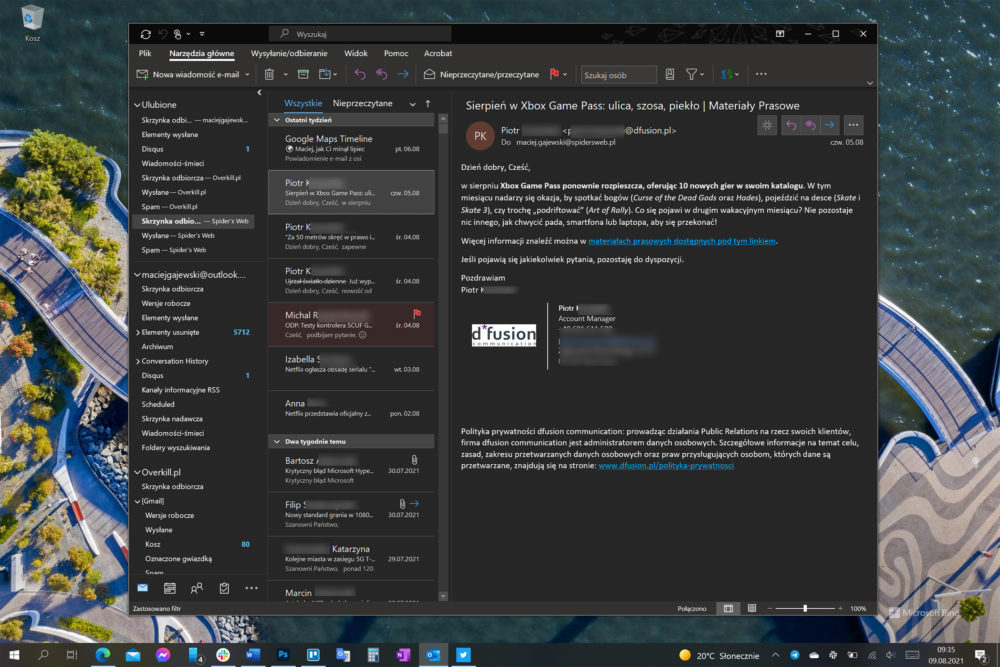Screen dimensions: 1000x667
Task: Open the Address Book icon
Action: tap(670, 75)
